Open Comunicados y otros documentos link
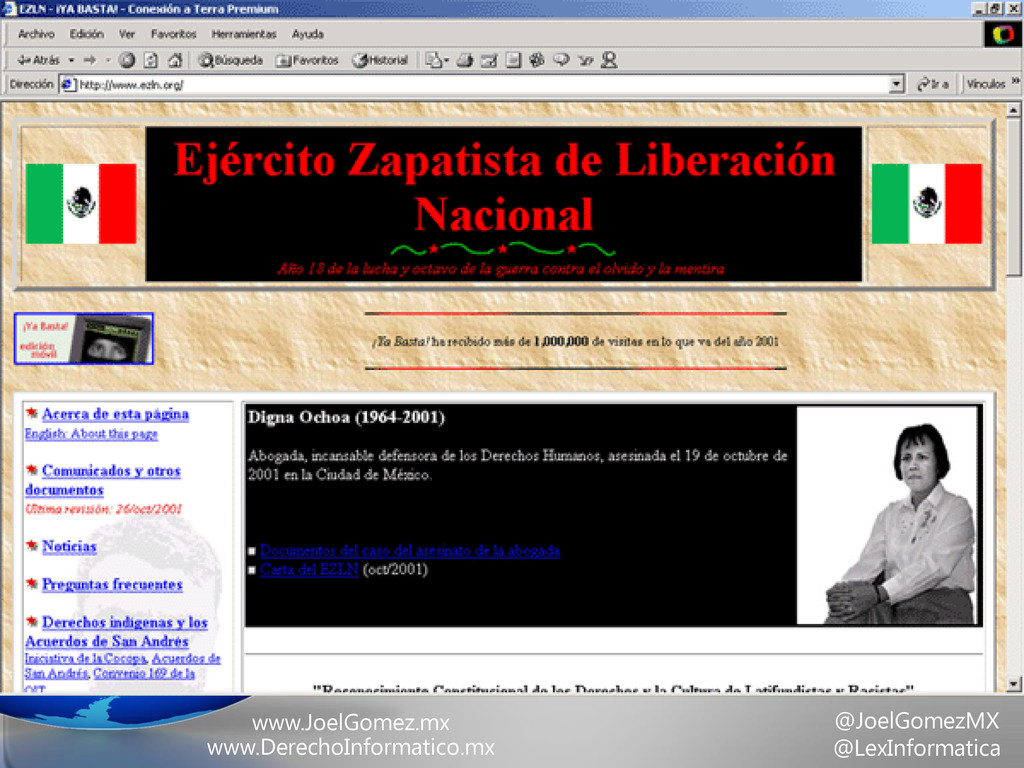Image resolution: width=1024 pixels, height=768 pixels. tap(103, 480)
